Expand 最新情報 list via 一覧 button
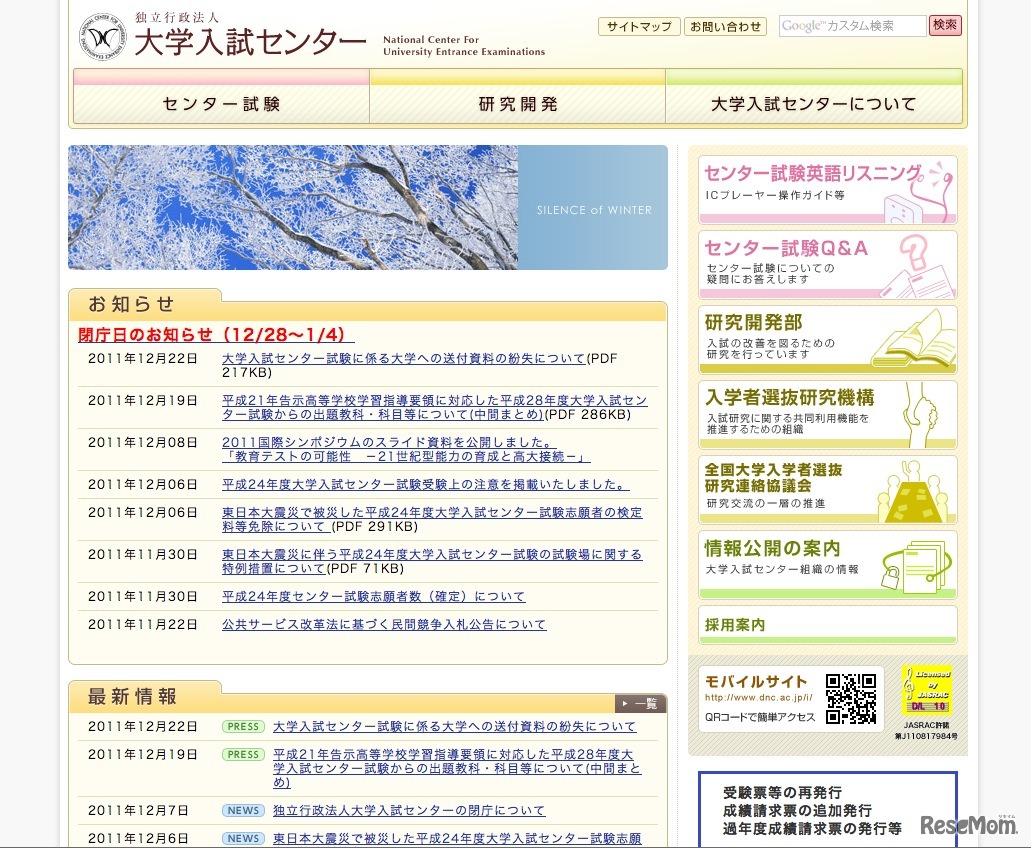The width and height of the screenshot is (1031, 848). [x=640, y=703]
